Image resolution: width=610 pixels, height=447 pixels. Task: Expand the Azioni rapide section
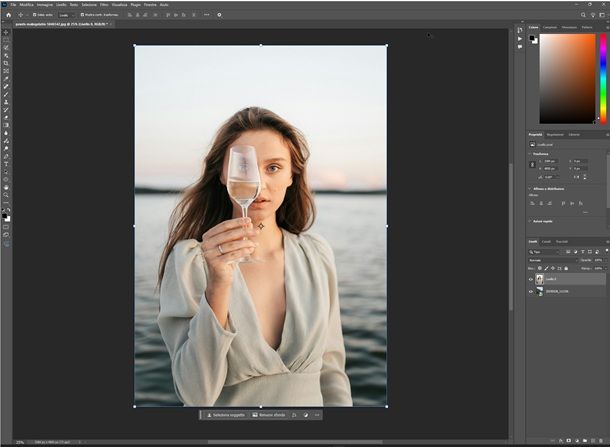[x=529, y=221]
